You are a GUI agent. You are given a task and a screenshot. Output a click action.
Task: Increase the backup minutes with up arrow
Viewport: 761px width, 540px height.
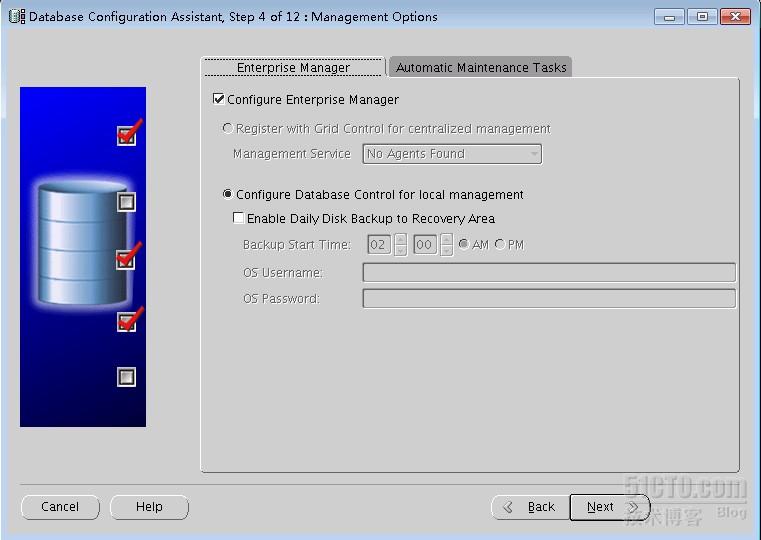click(447, 239)
